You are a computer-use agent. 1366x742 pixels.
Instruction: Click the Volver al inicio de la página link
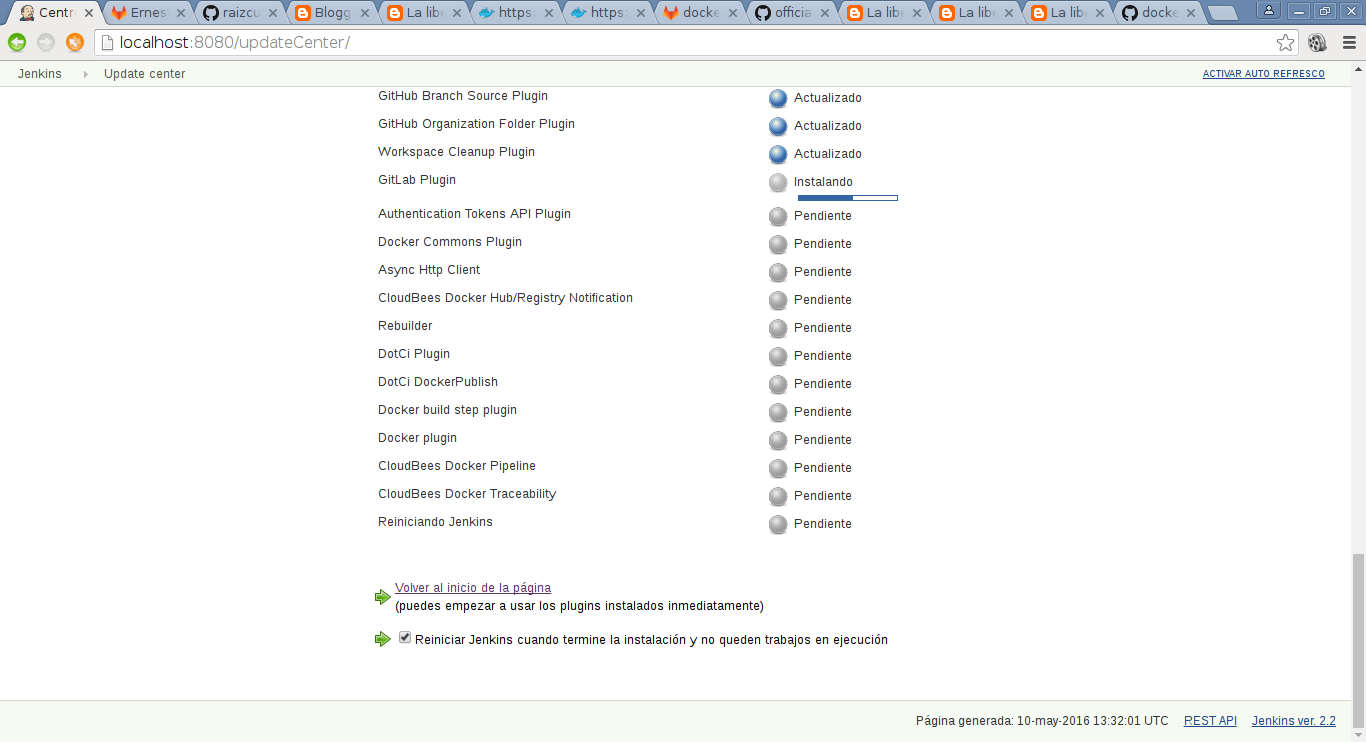click(472, 588)
